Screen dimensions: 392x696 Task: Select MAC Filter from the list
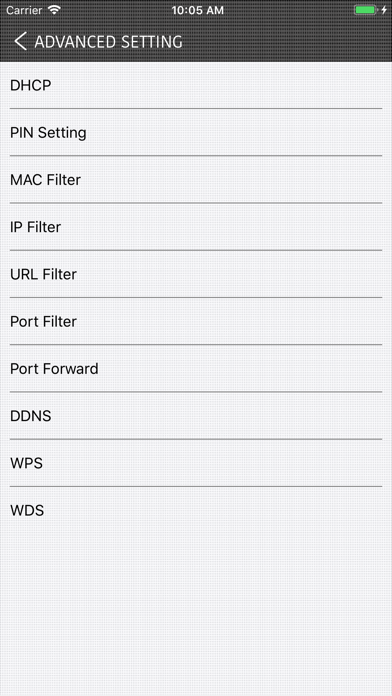click(x=196, y=179)
